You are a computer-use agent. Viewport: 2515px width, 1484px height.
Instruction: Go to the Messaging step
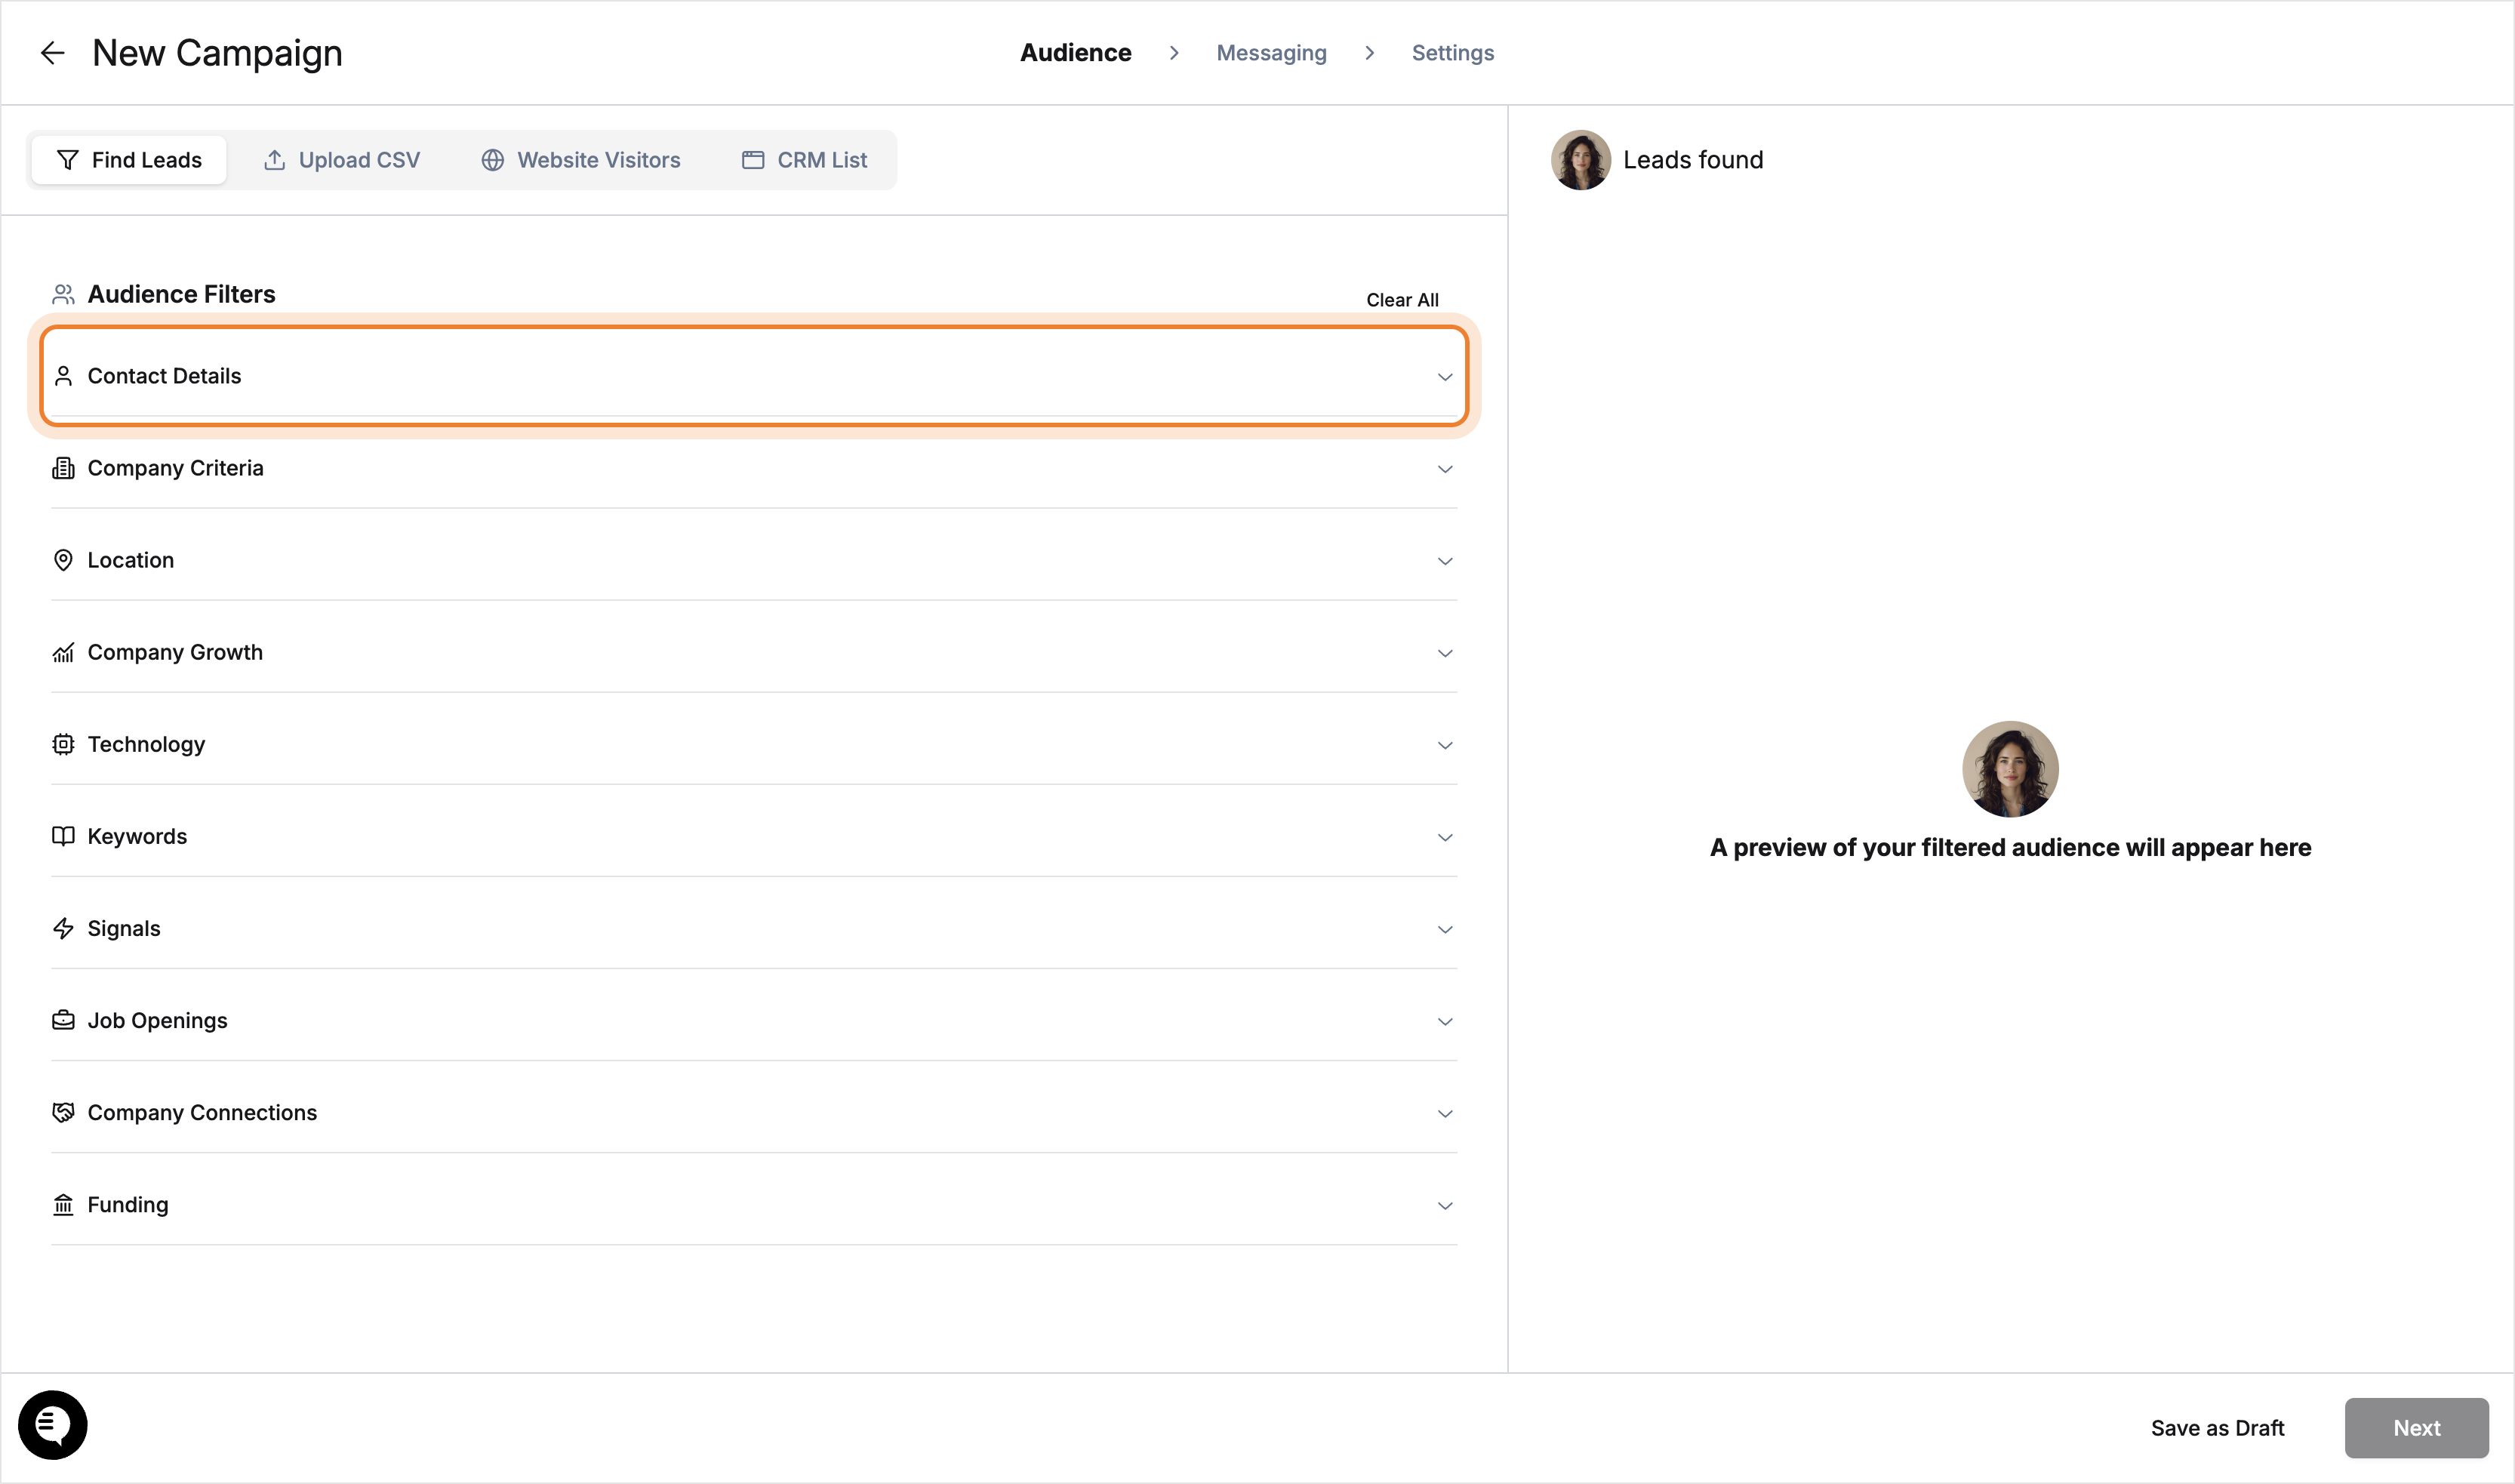1271,53
